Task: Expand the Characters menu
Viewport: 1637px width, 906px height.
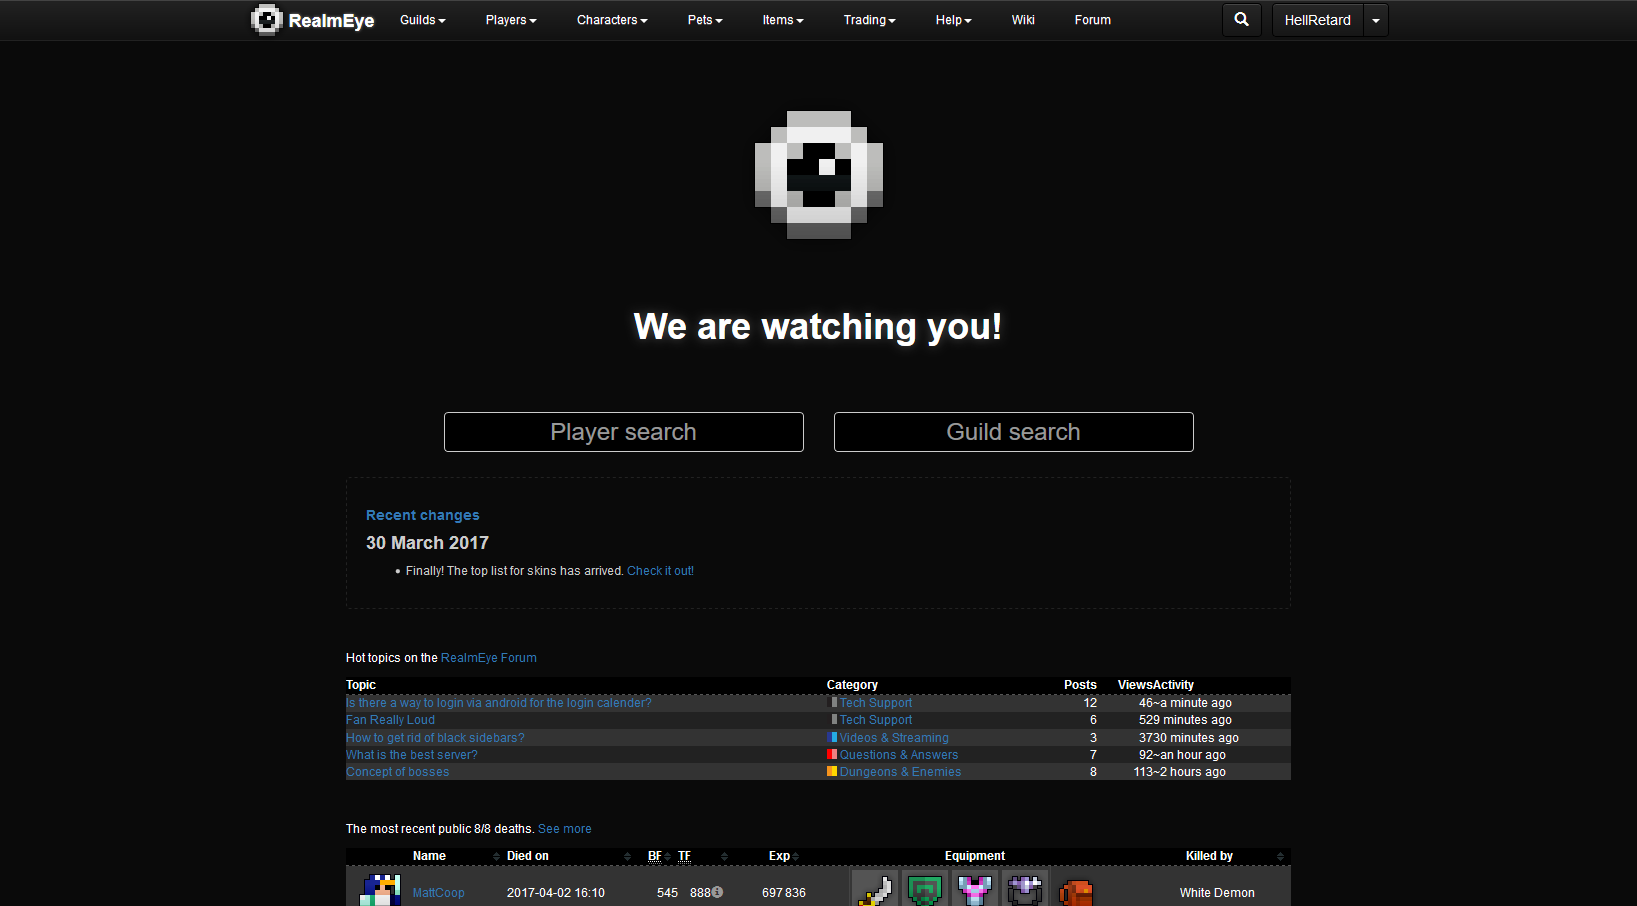Action: tap(612, 20)
